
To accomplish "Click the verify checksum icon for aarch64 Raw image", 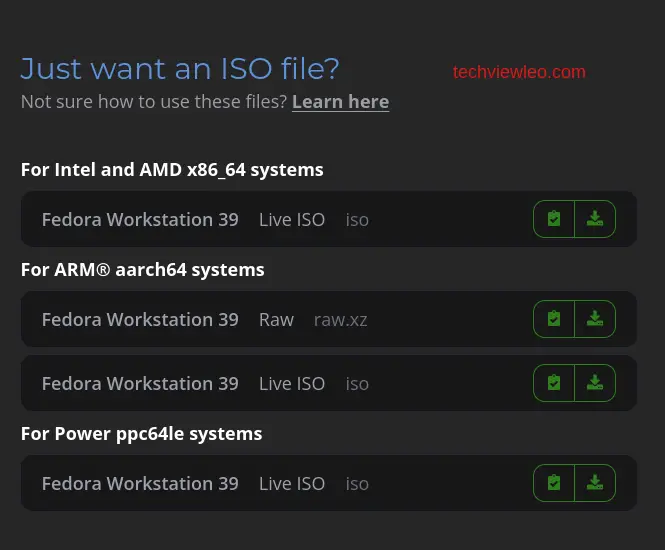I will (x=554, y=319).
